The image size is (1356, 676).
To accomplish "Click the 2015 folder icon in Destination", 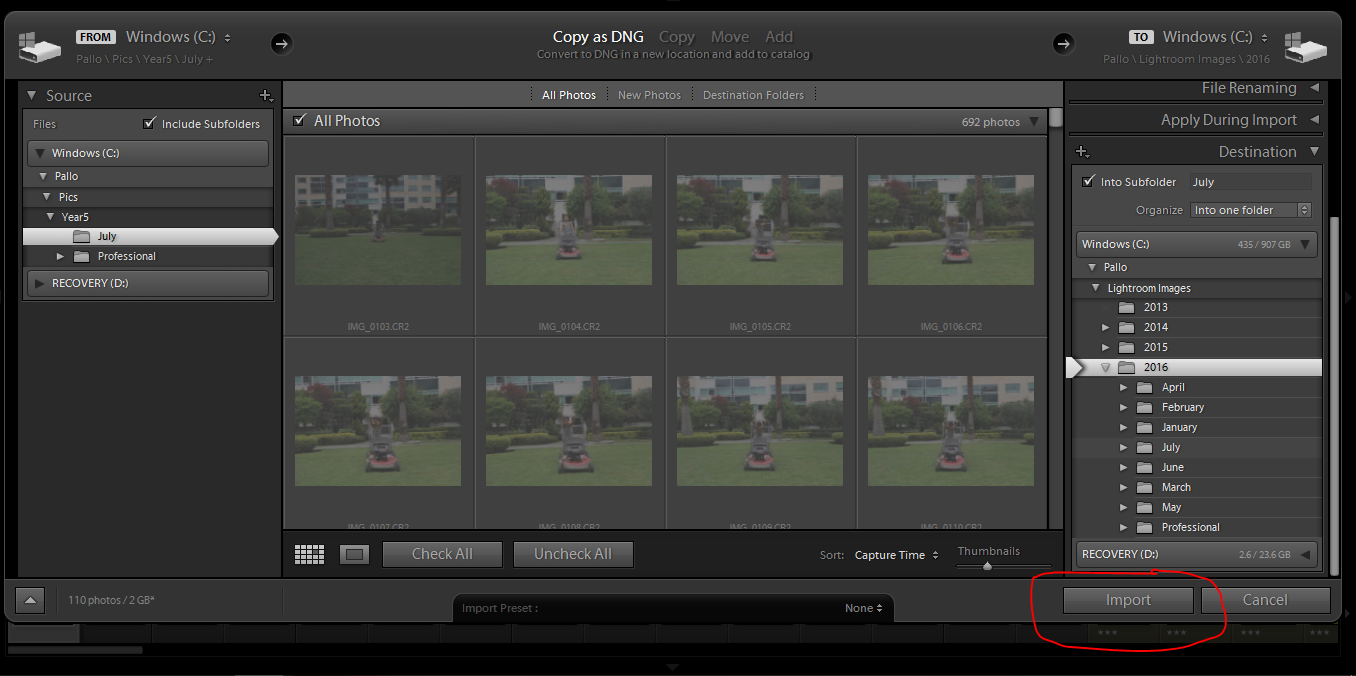I will [1126, 347].
